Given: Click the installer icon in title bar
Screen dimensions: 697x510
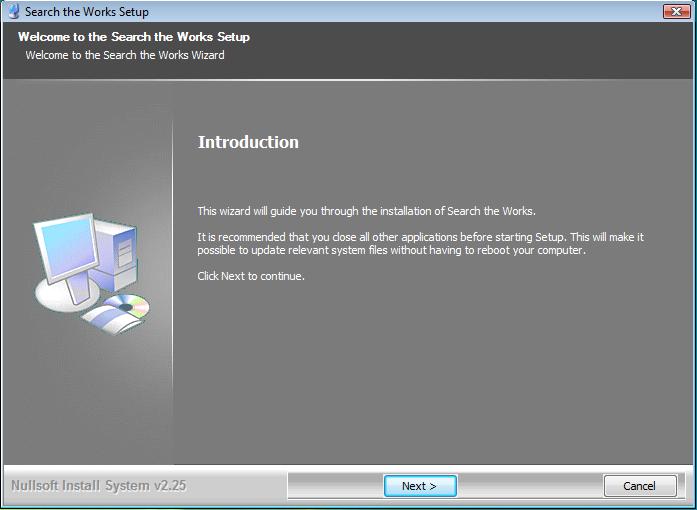Looking at the screenshot, I should (x=14, y=11).
